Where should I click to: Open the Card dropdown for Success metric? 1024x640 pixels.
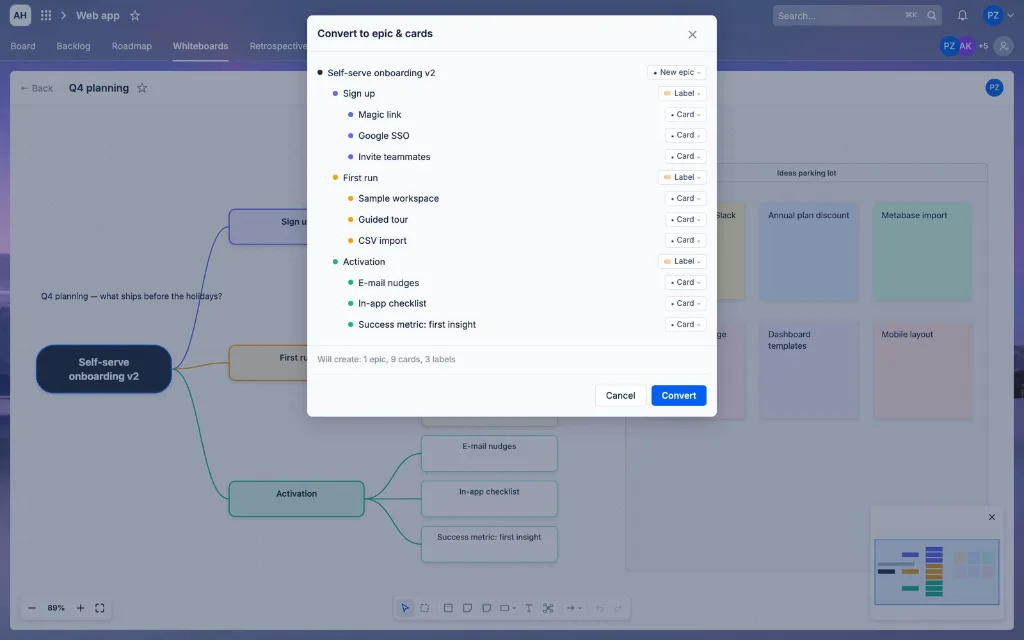pyautogui.click(x=685, y=324)
